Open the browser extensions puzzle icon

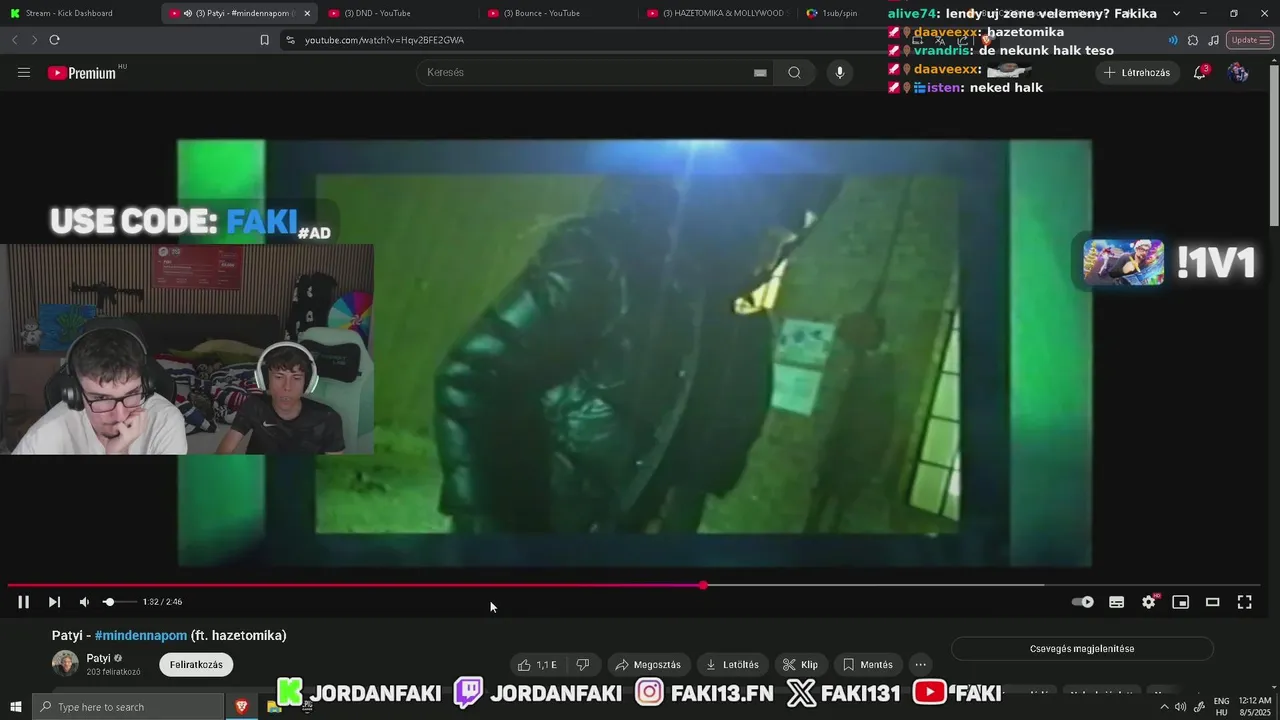(x=1193, y=40)
